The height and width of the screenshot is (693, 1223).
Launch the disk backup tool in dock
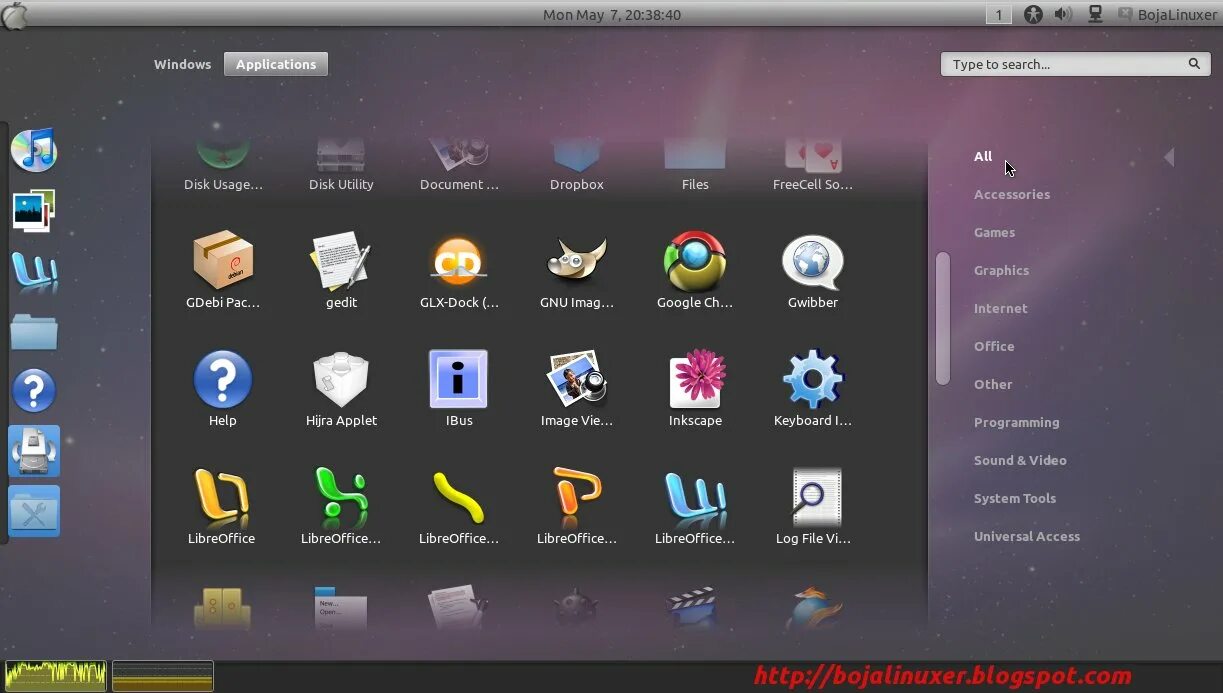click(x=34, y=451)
